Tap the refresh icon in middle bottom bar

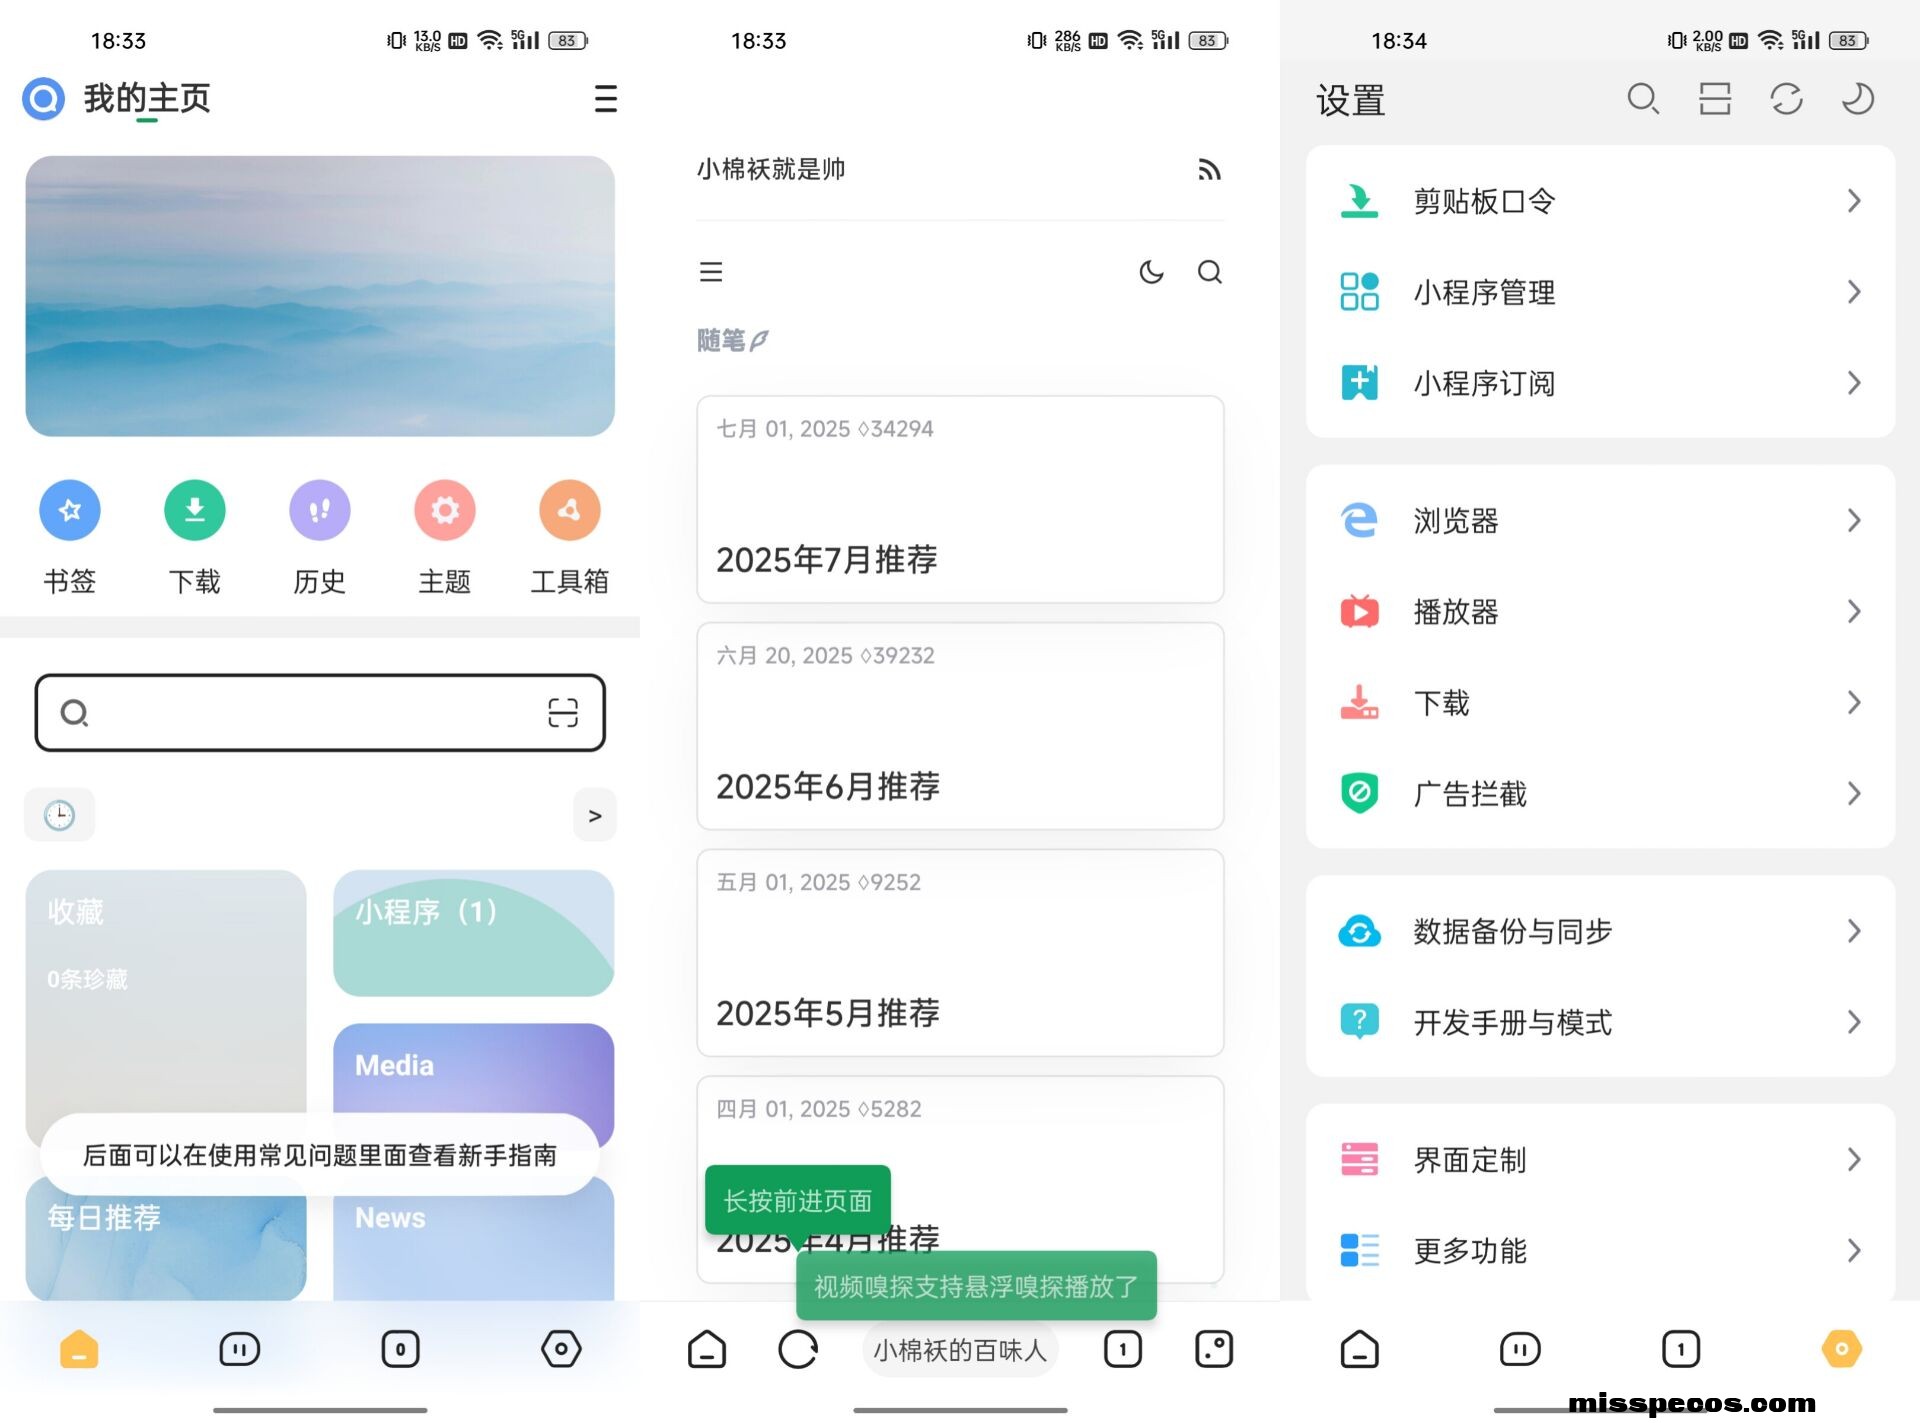point(798,1349)
